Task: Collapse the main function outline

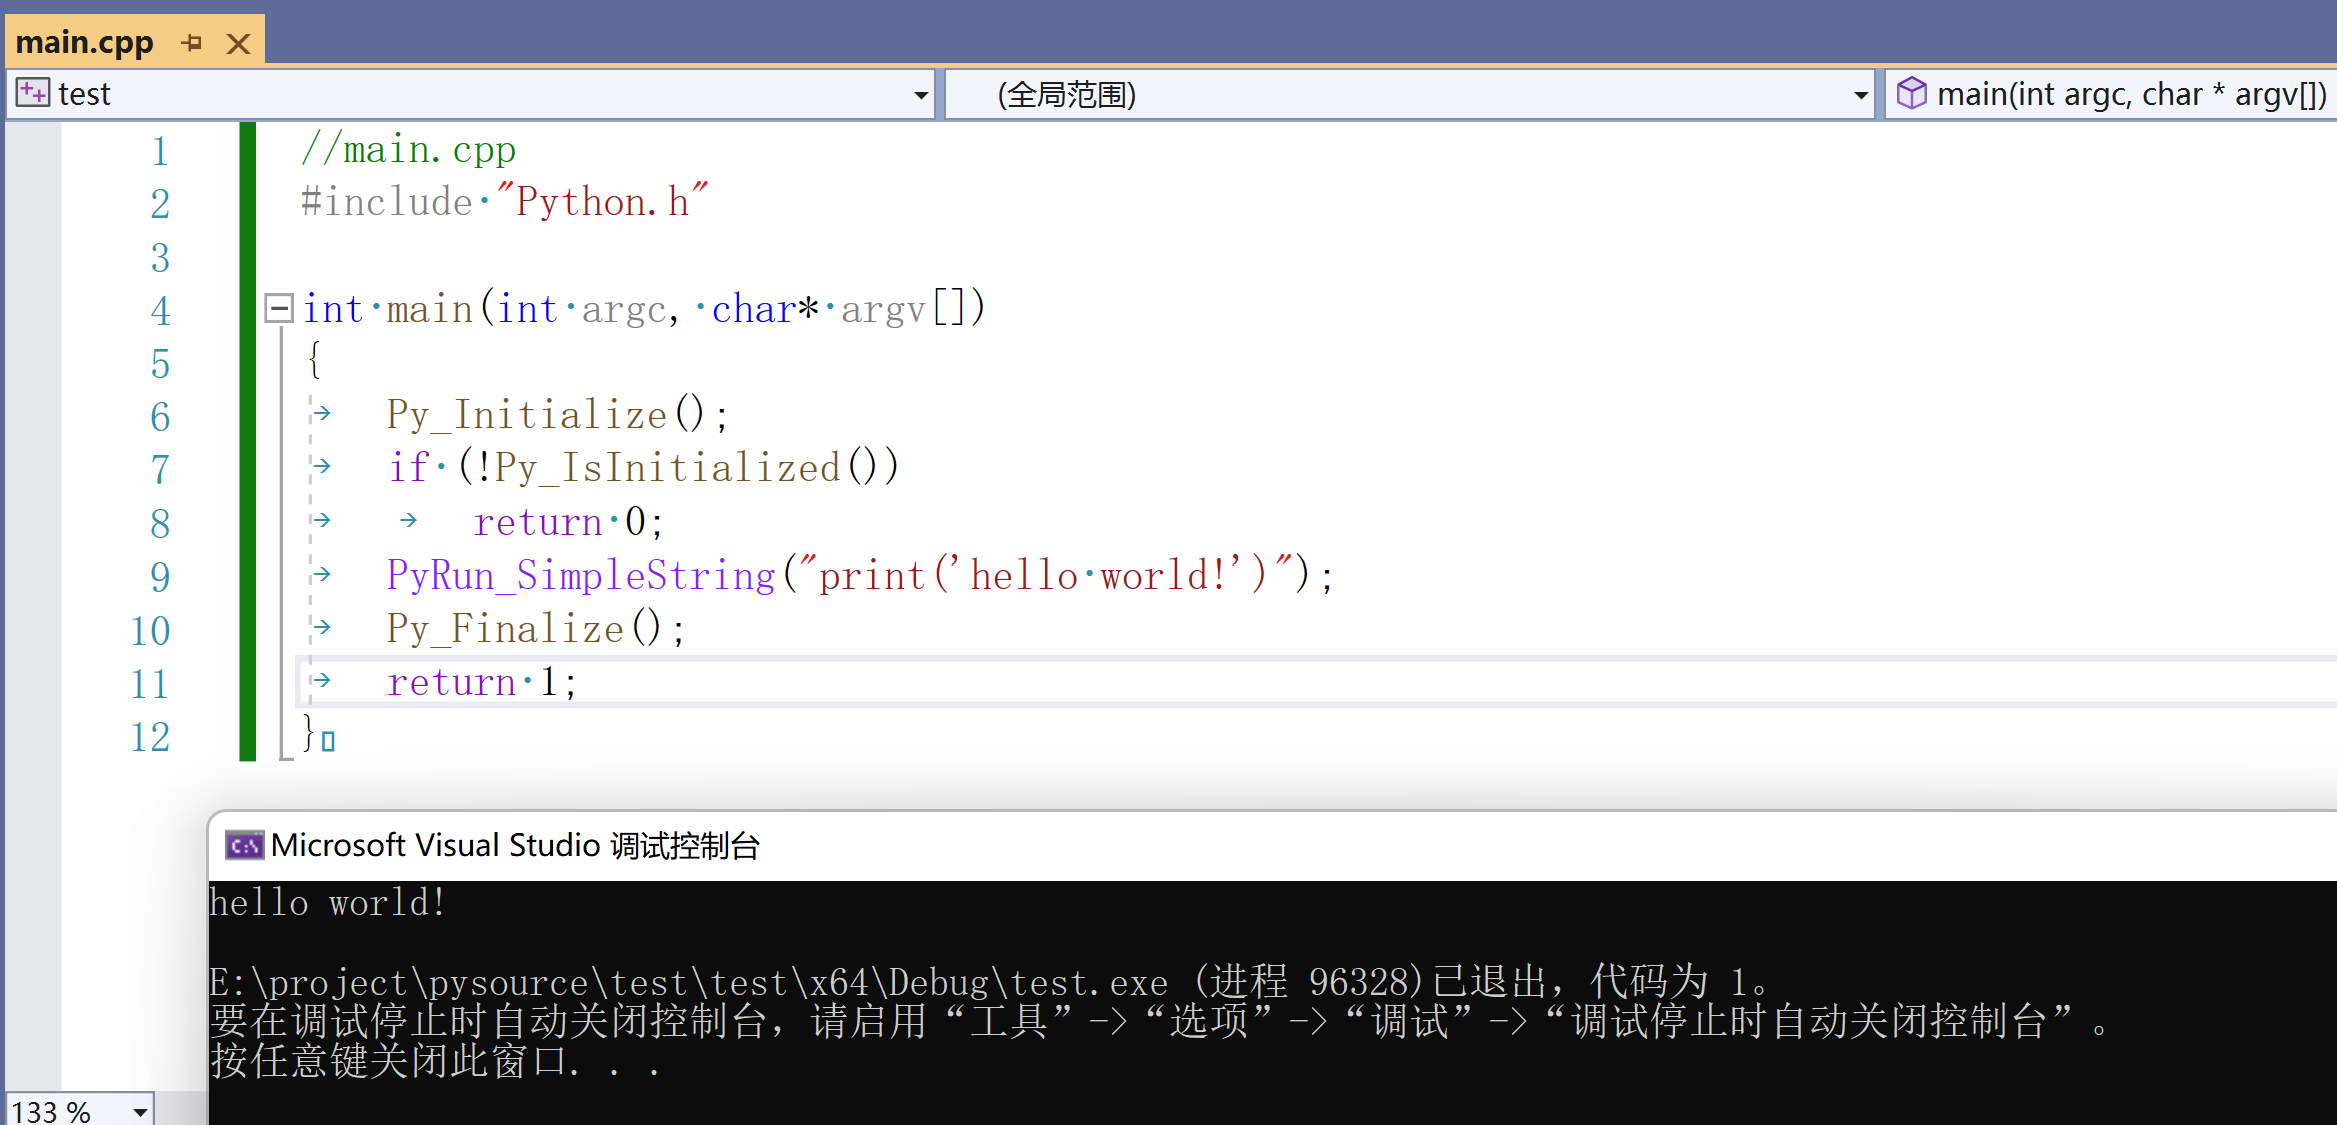Action: 279,307
